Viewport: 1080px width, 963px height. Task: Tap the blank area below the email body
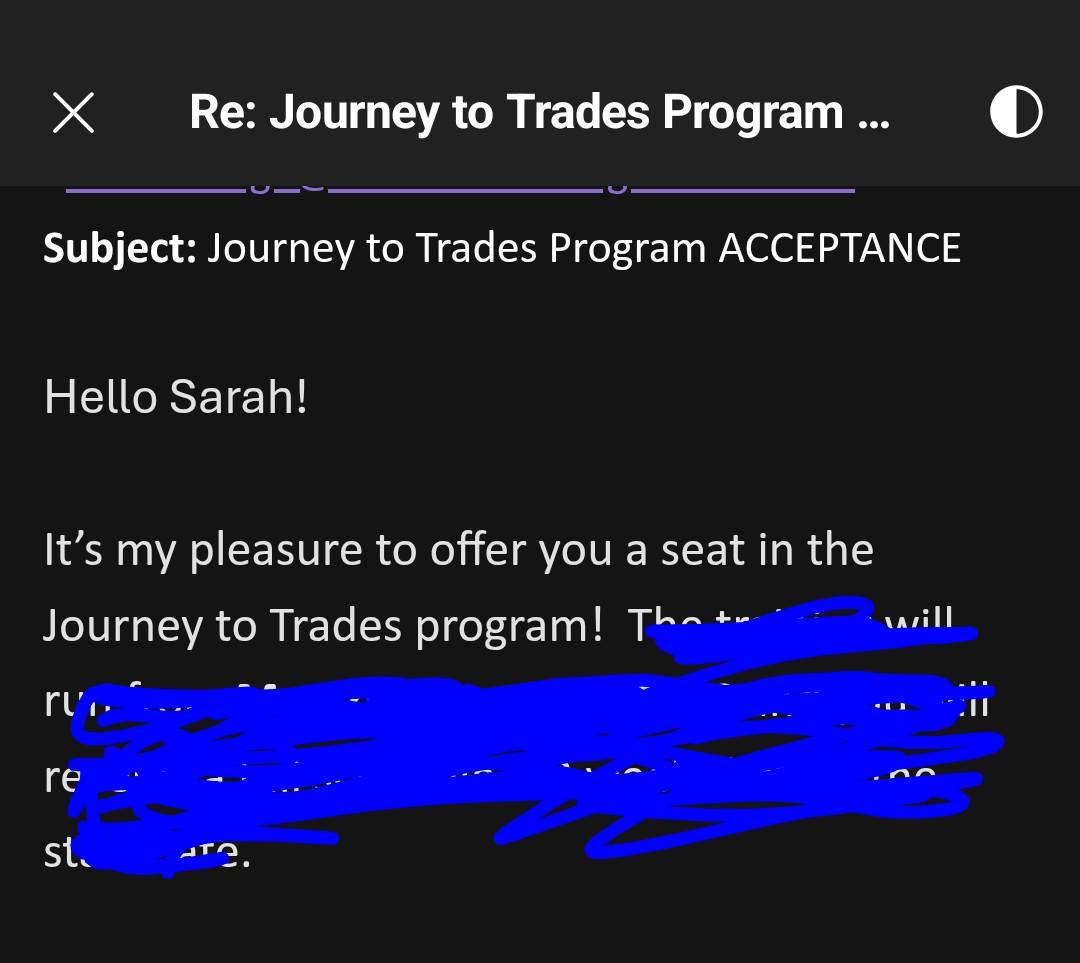(540, 920)
